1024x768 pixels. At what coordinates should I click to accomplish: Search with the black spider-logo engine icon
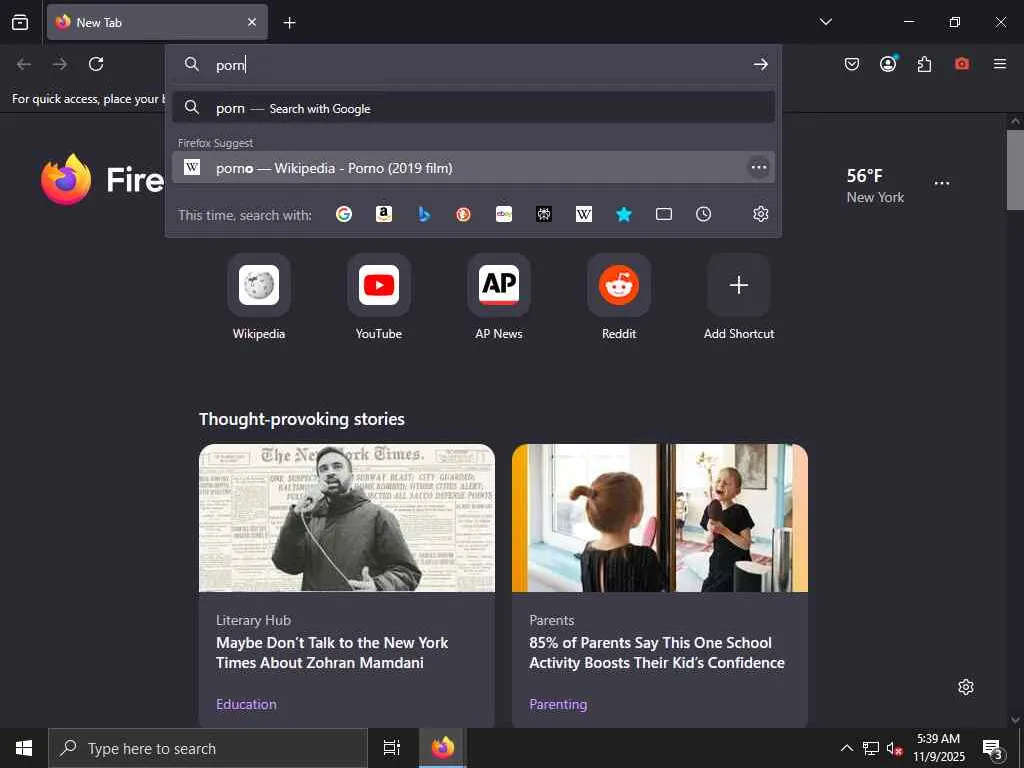click(544, 214)
